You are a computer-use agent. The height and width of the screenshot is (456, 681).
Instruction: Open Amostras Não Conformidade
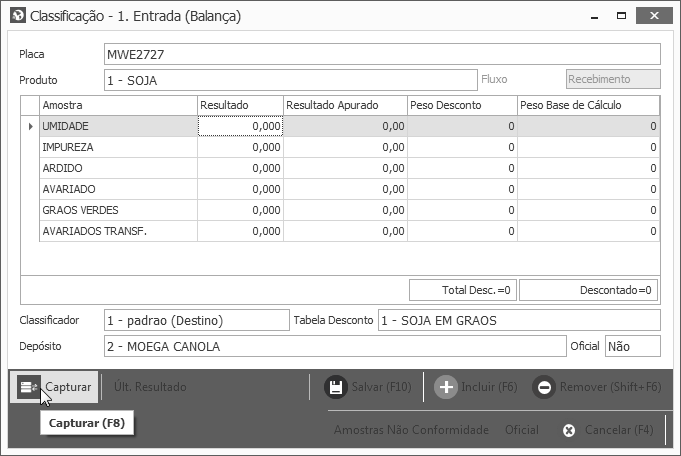[x=411, y=430]
